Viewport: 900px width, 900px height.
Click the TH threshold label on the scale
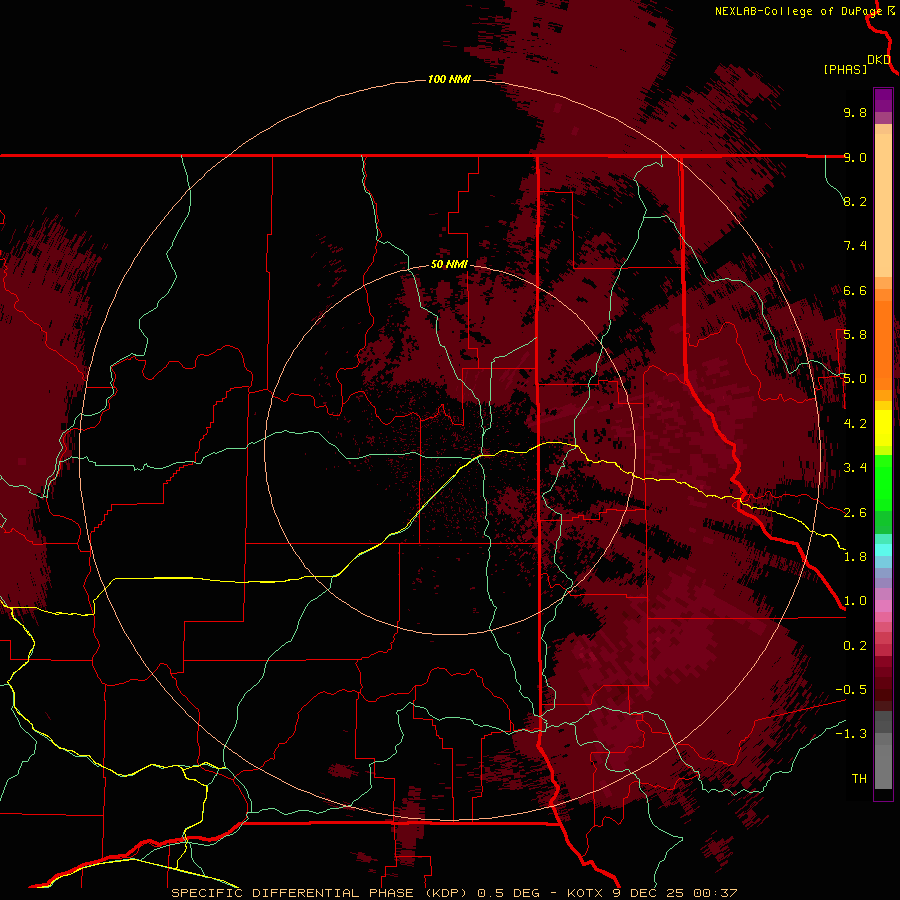(x=859, y=779)
